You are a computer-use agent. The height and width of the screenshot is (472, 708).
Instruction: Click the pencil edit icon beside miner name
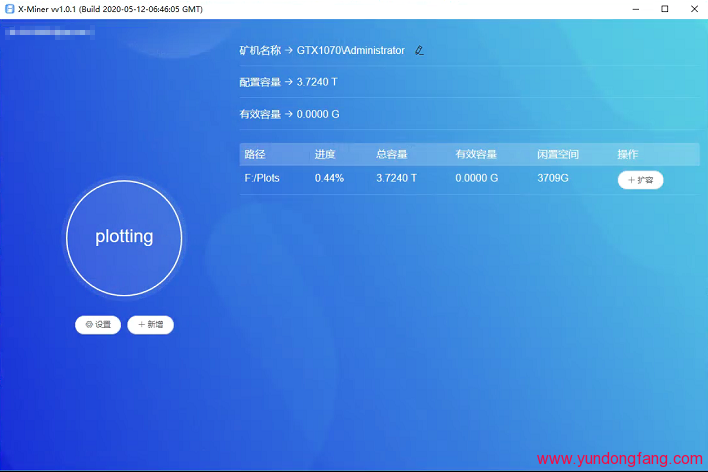coord(419,50)
